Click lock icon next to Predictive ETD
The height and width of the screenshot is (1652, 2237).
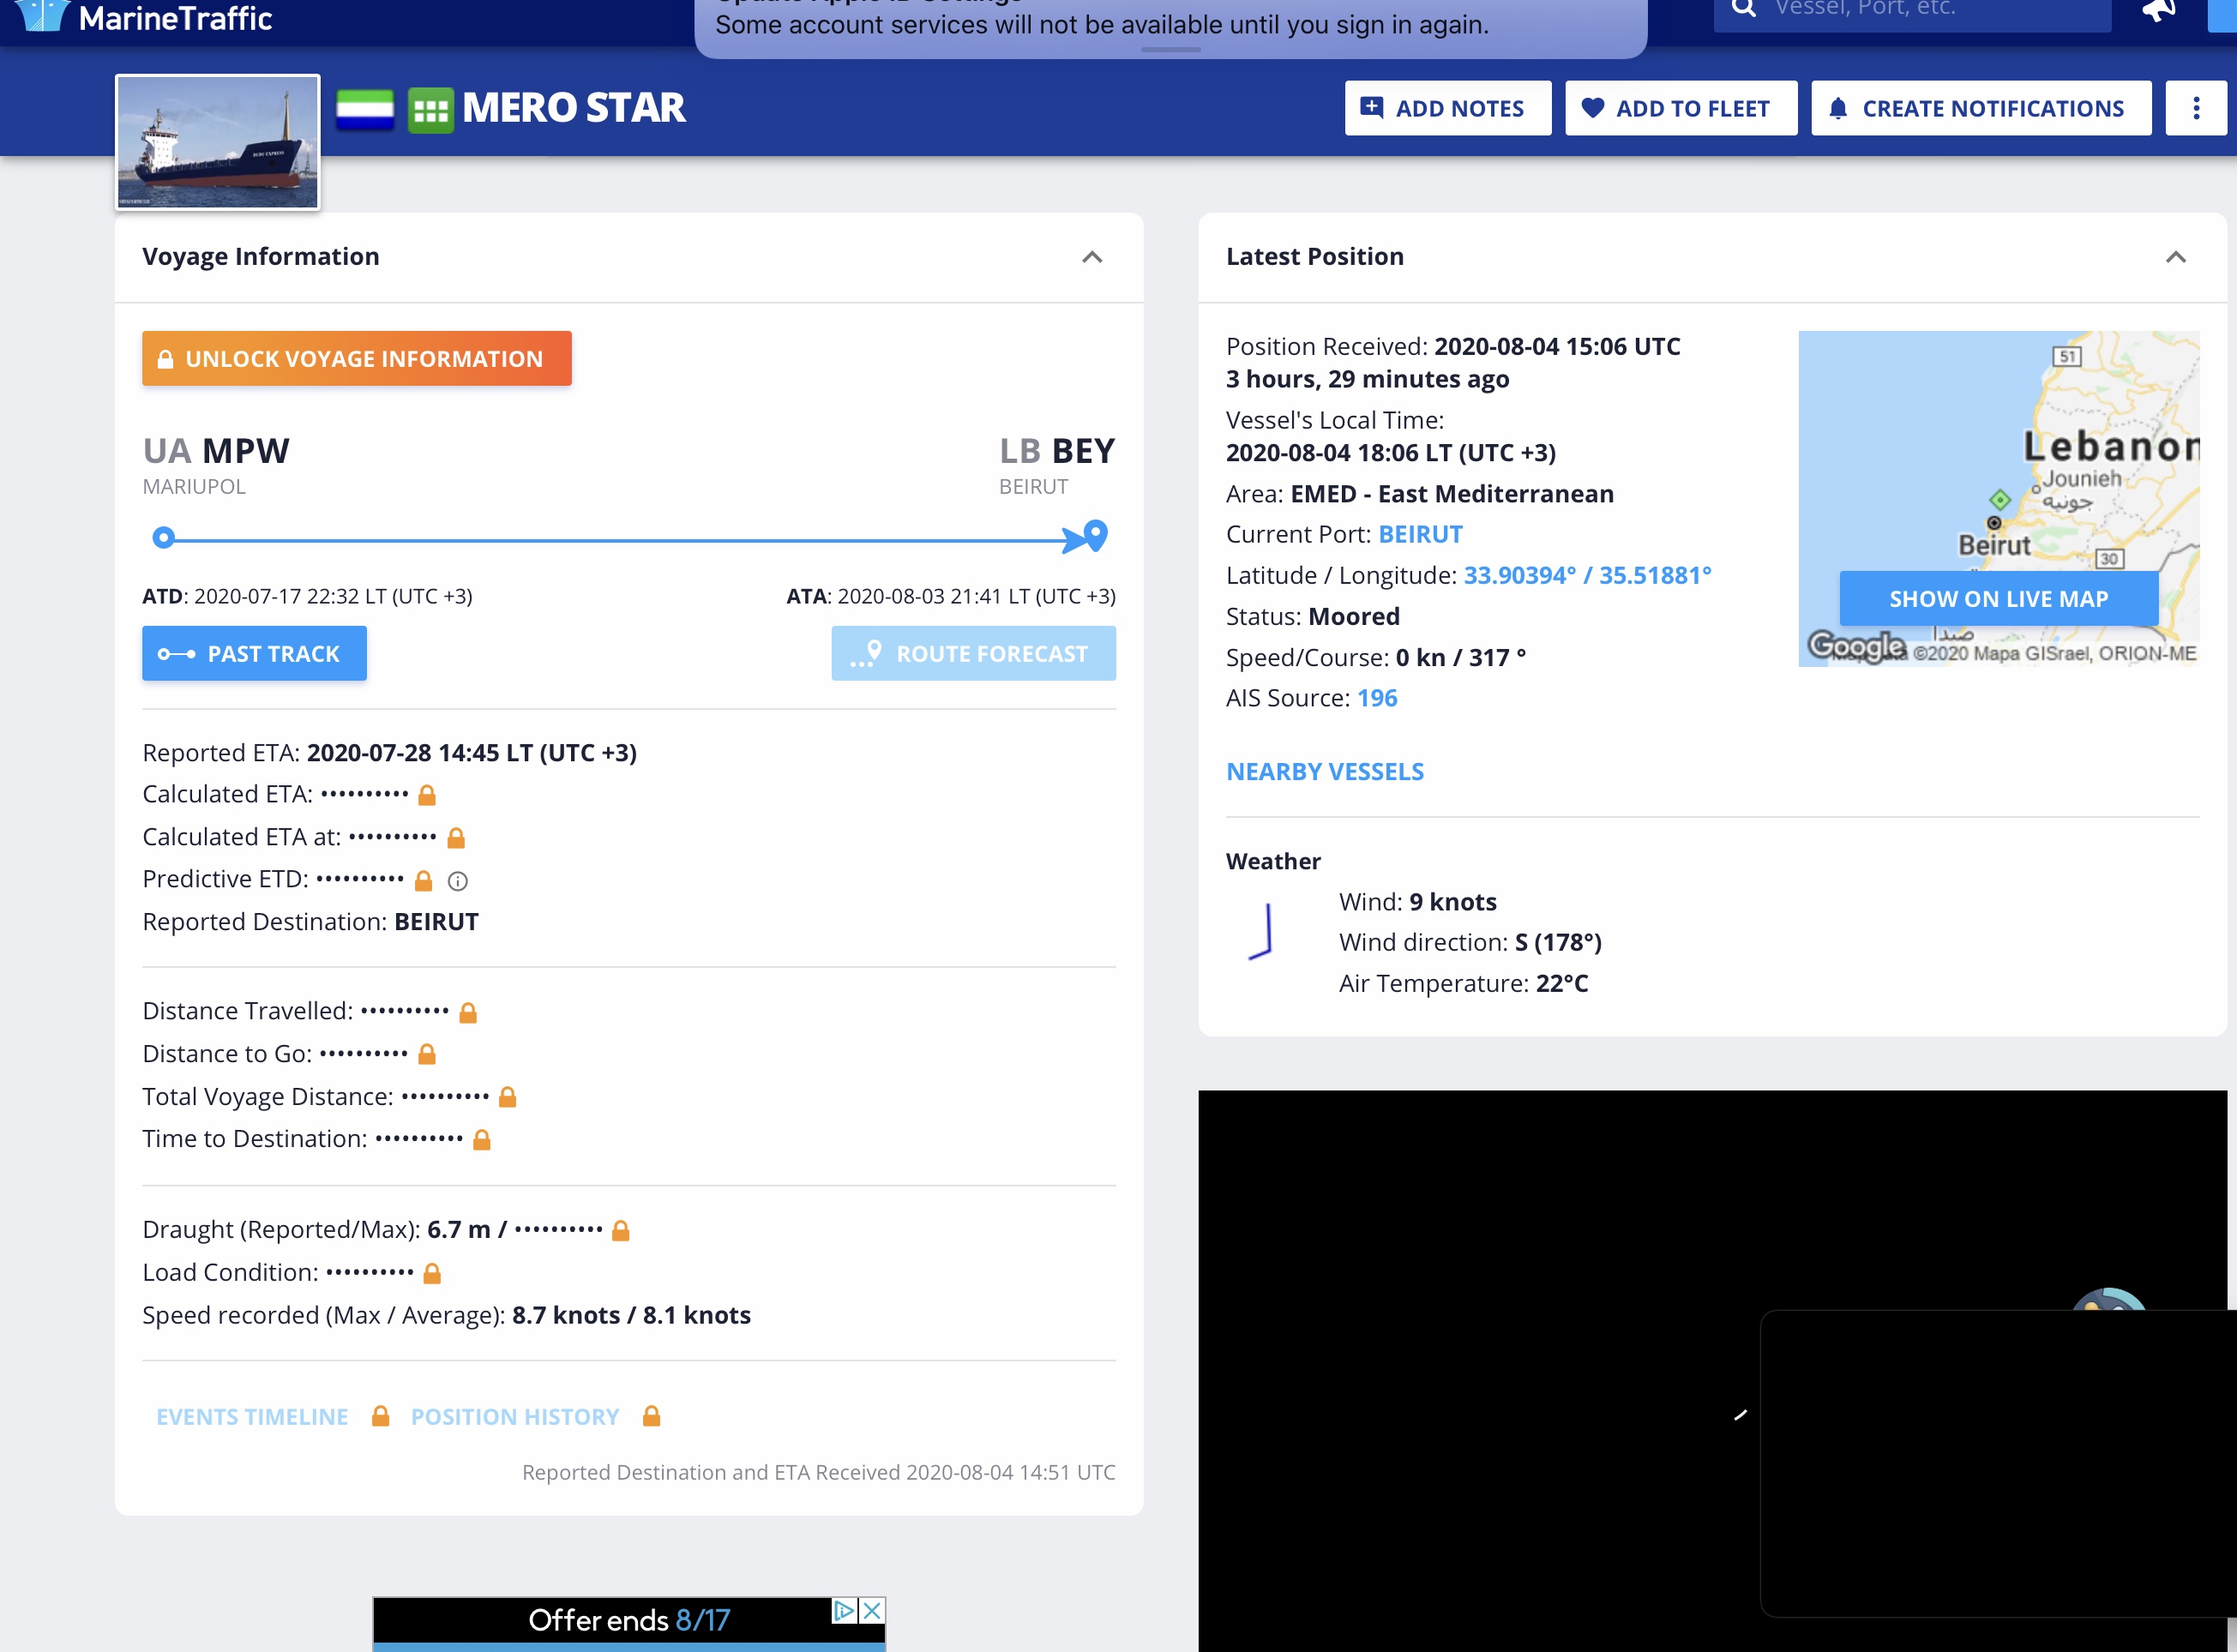pyautogui.click(x=423, y=881)
